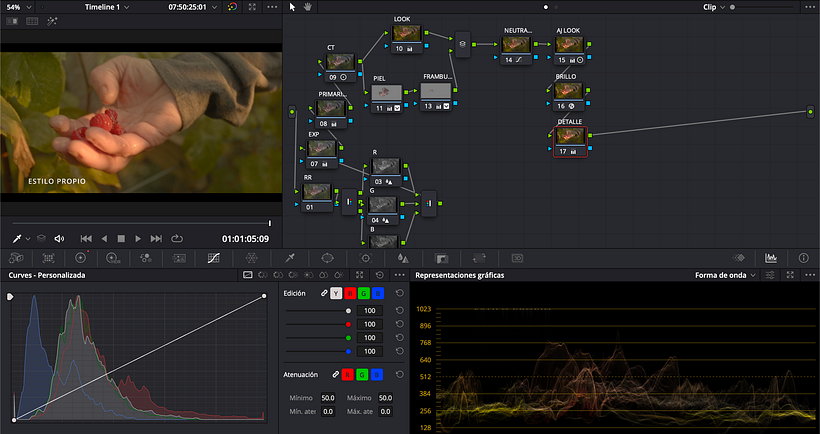Reset the Edición curve section
This screenshot has height=434, width=820.
(x=400, y=293)
